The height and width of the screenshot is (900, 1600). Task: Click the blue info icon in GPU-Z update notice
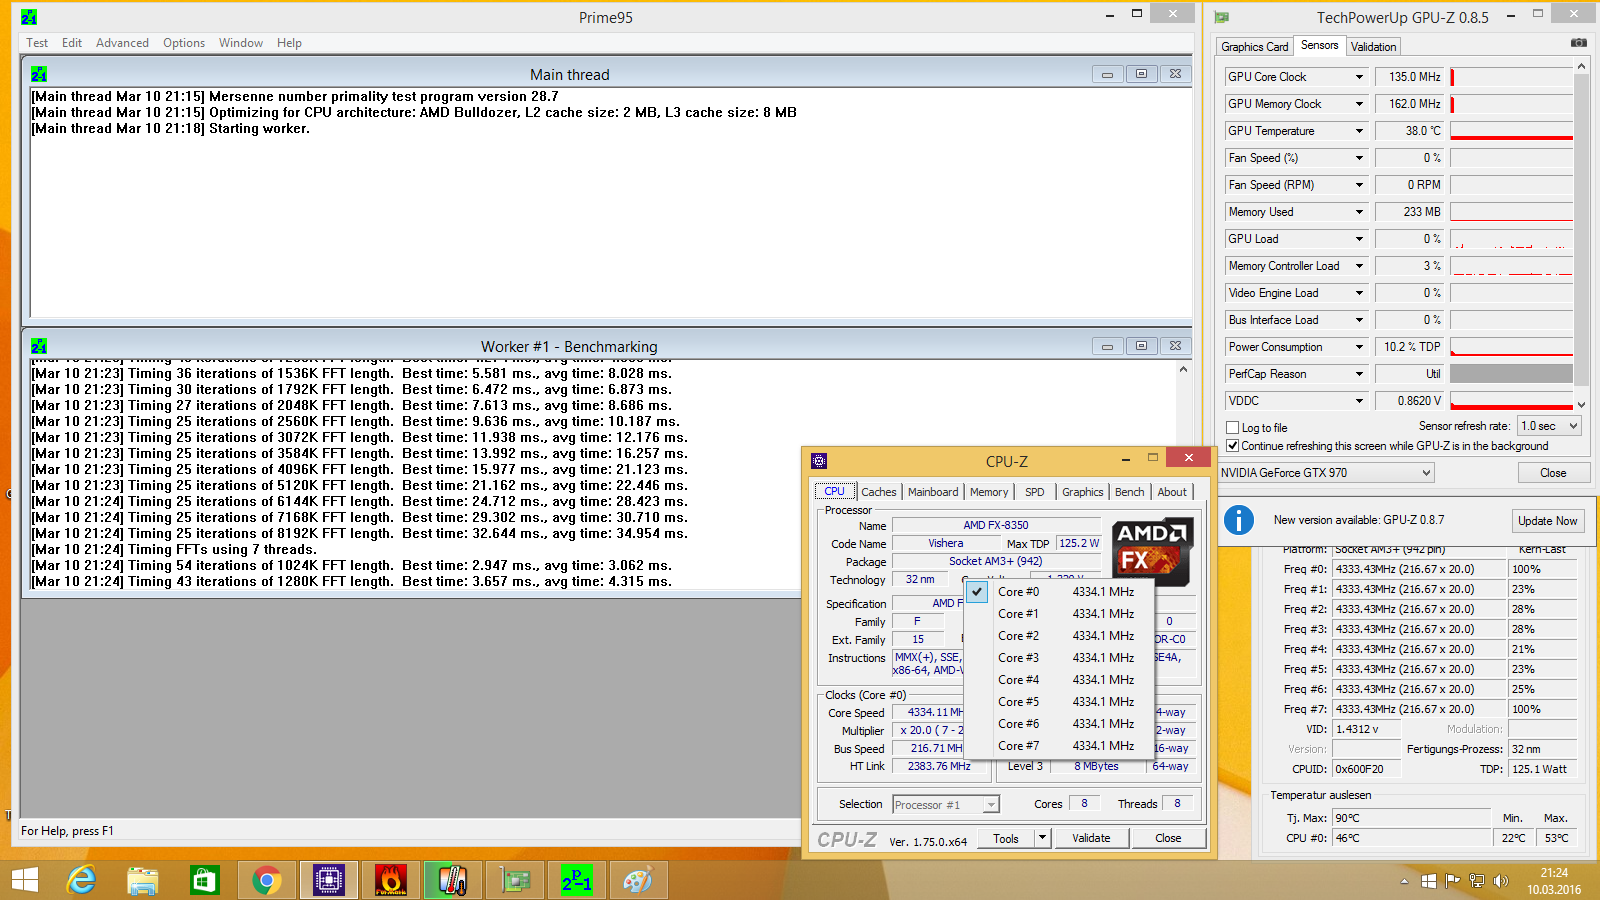(x=1238, y=520)
